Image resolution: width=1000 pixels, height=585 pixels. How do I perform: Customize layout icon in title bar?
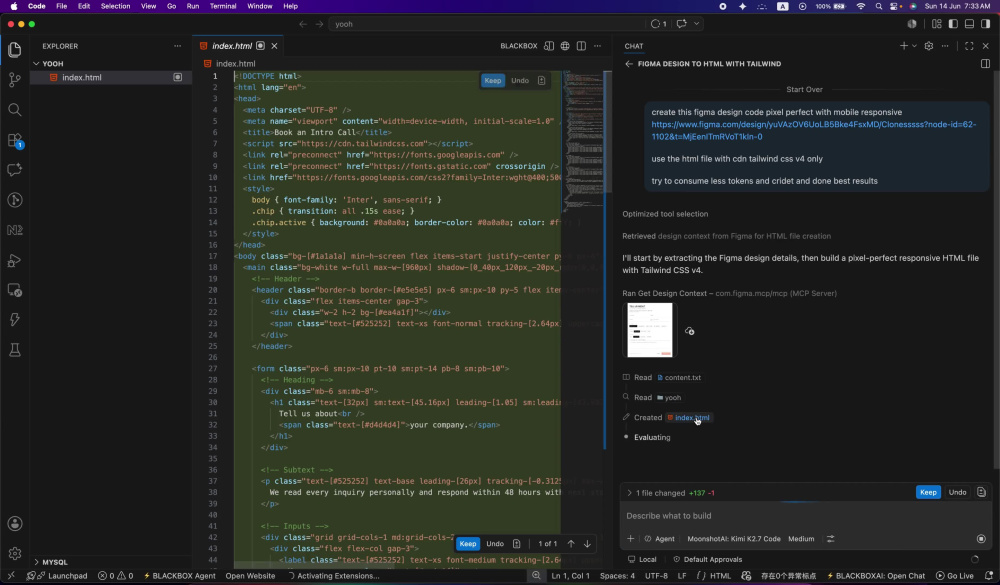point(936,24)
